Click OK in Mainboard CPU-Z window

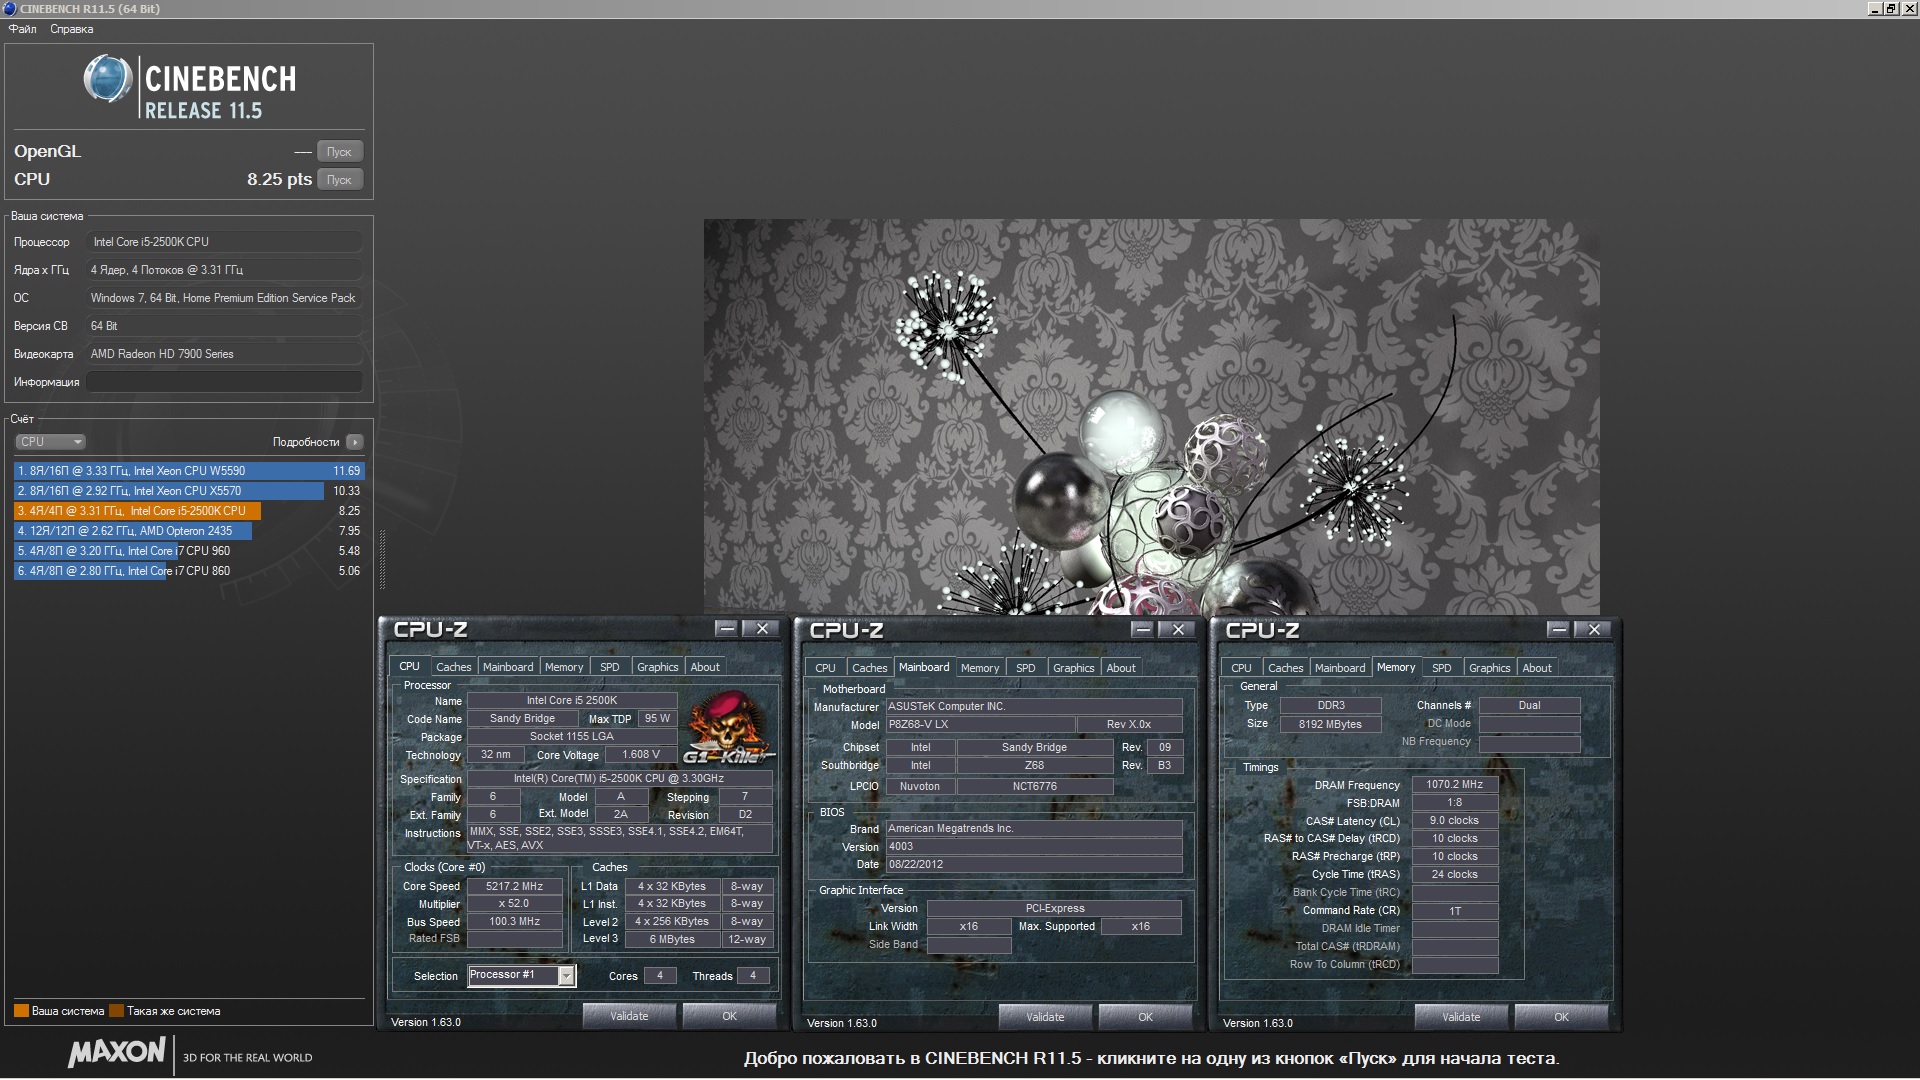1146,1017
